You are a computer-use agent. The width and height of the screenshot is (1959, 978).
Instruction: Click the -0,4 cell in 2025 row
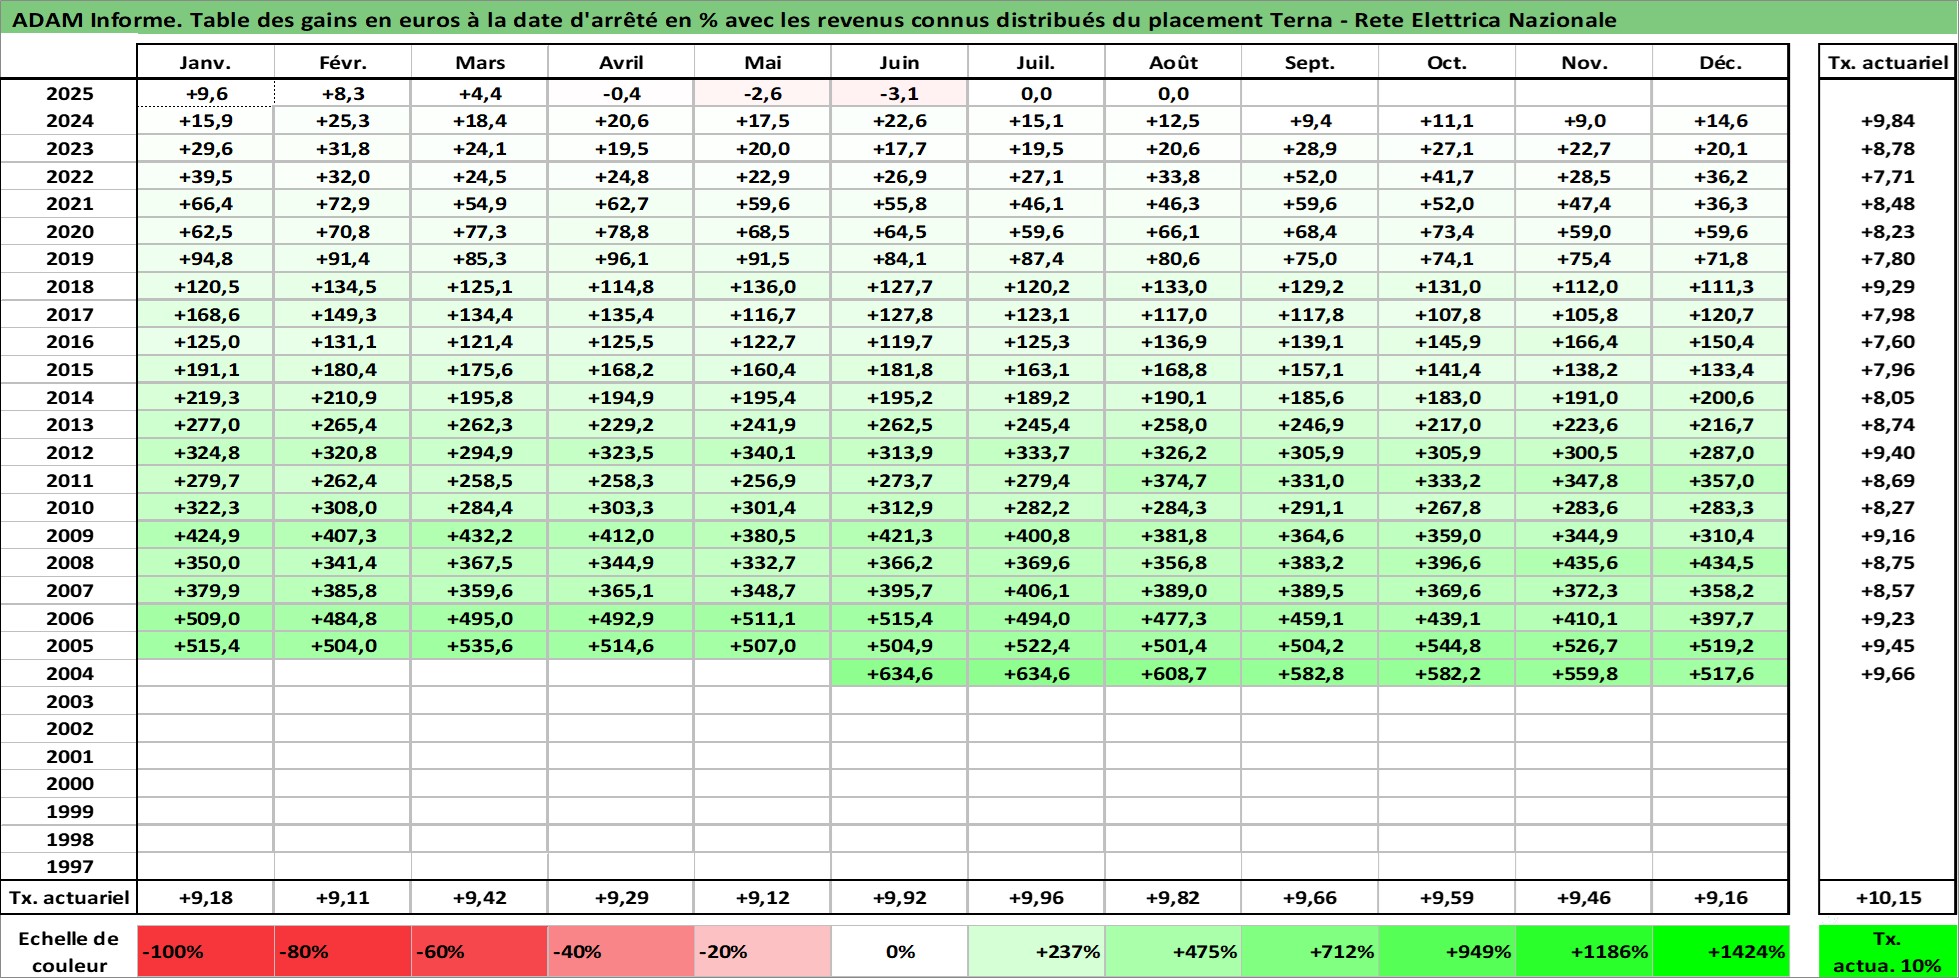[621, 94]
